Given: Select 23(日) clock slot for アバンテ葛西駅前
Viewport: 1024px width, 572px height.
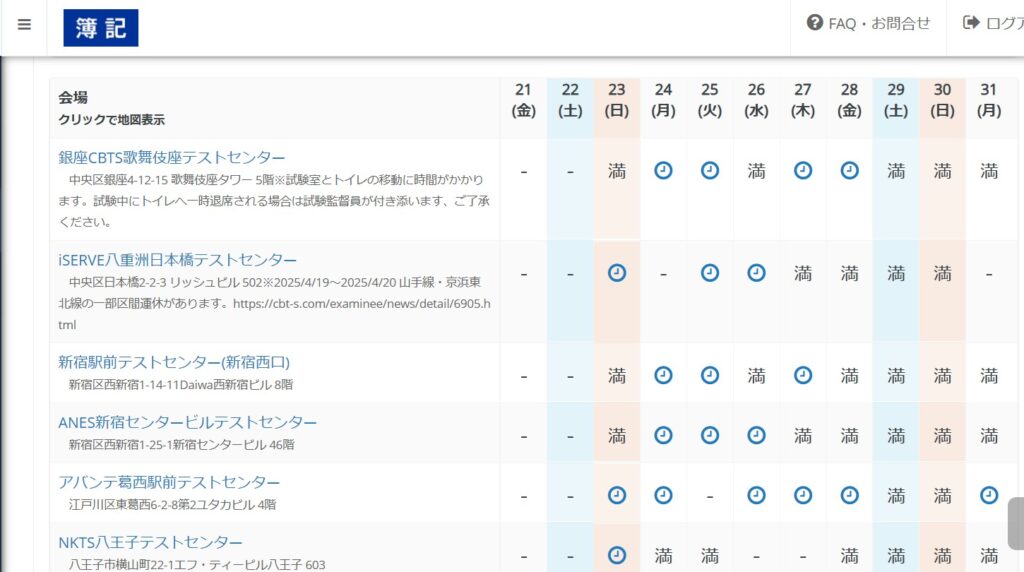Looking at the screenshot, I should click(x=616, y=496).
